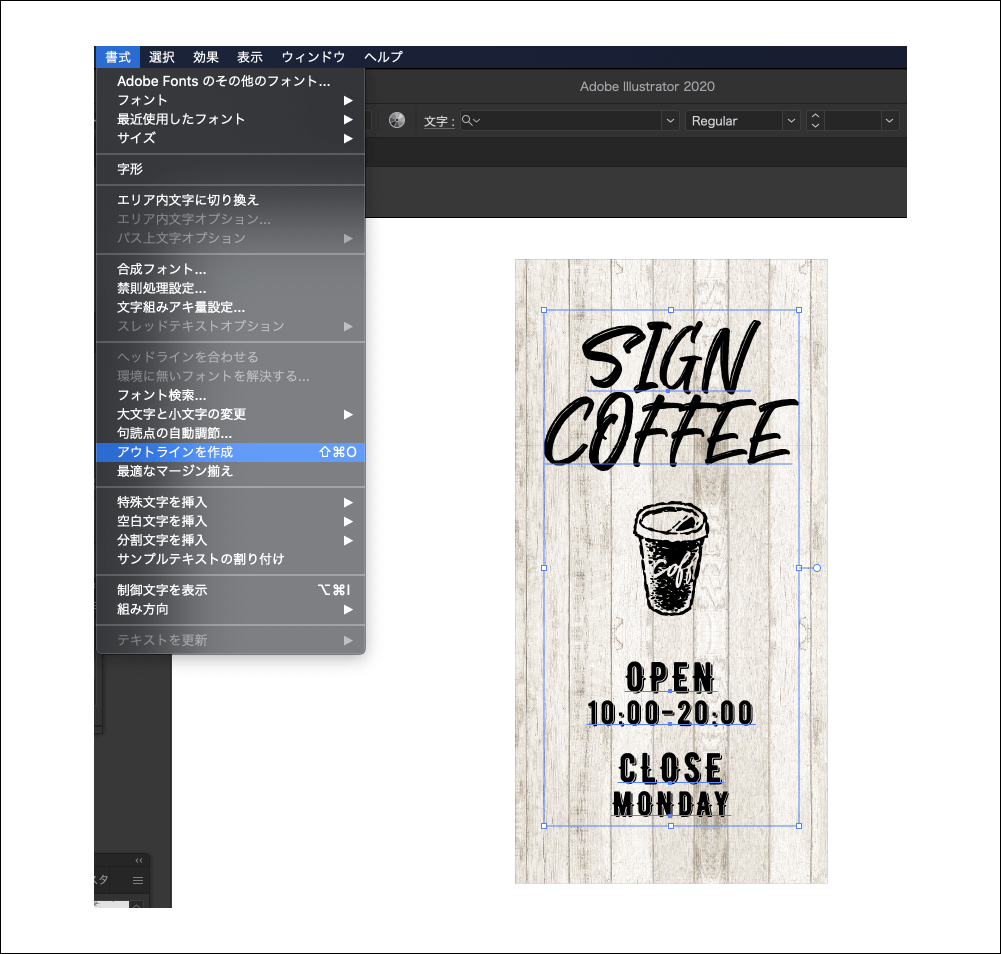Viewport: 1001px width, 954px height.
Task: Expand the フォント submenu
Action: coord(230,100)
